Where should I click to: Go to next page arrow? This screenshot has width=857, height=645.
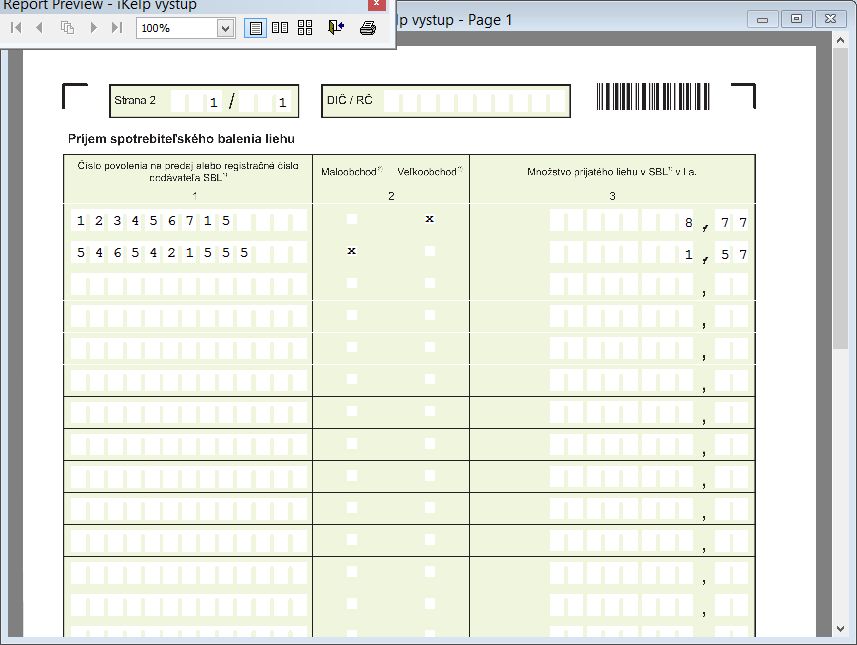click(x=94, y=28)
